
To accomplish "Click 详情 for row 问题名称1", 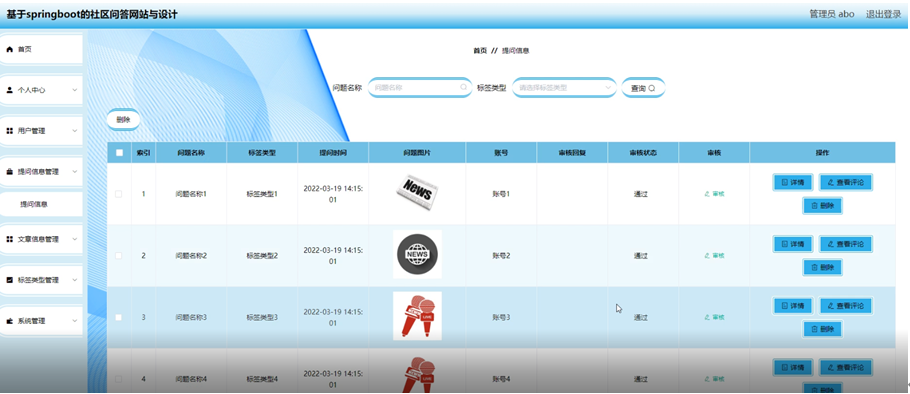I will (x=793, y=182).
